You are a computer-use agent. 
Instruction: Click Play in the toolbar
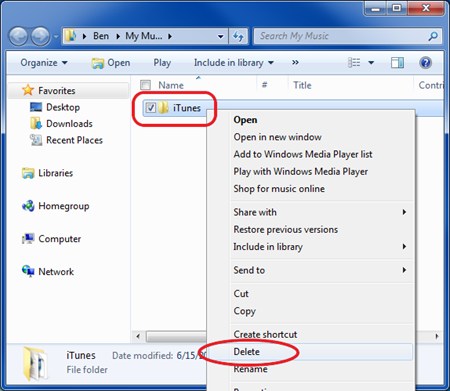point(162,63)
